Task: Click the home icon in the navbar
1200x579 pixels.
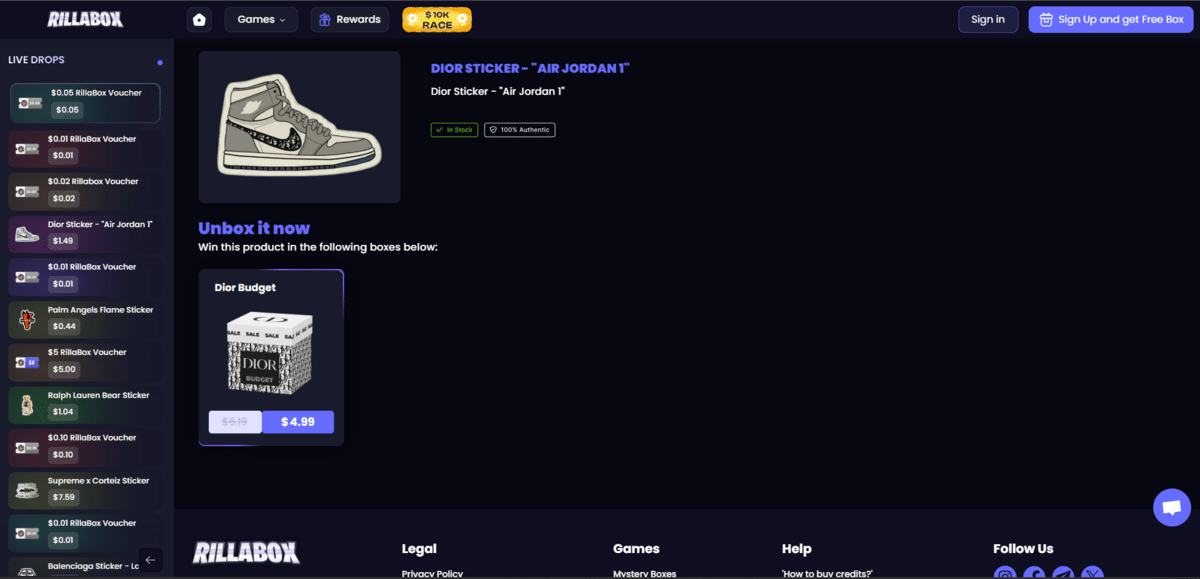Action: 199,20
